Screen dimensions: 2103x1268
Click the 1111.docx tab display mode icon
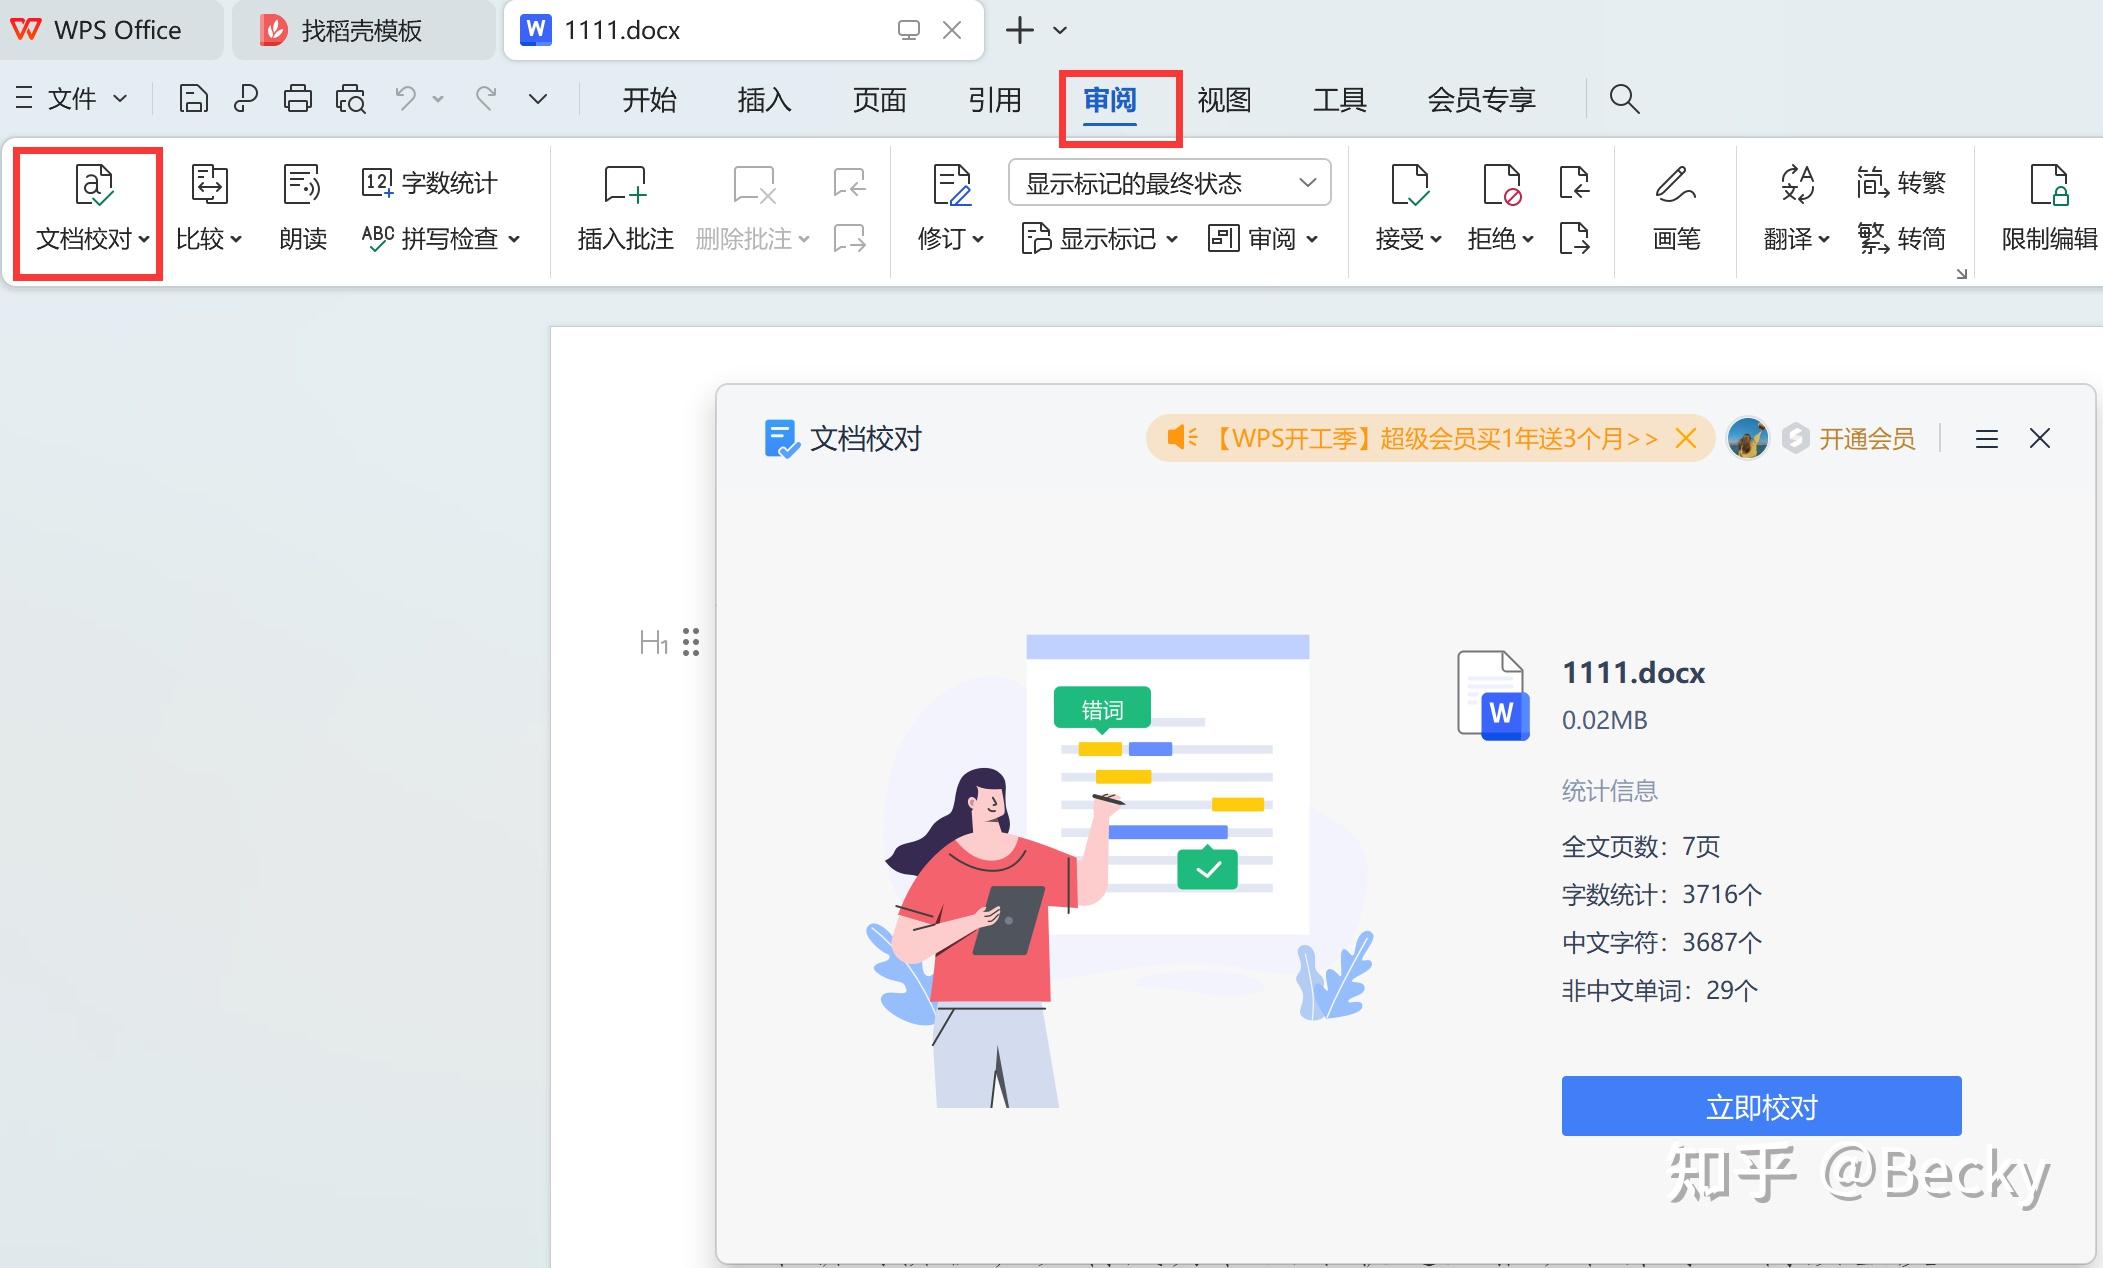coord(908,30)
